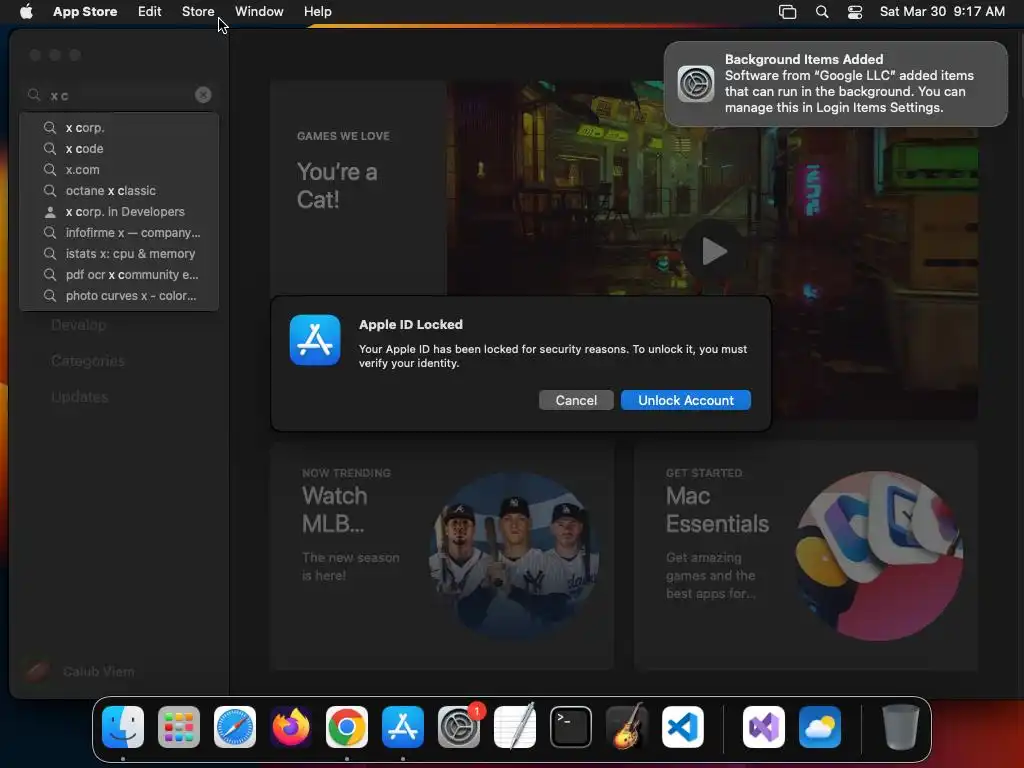Image resolution: width=1024 pixels, height=768 pixels.
Task: Click the App Store Dock icon
Action: pos(403,727)
